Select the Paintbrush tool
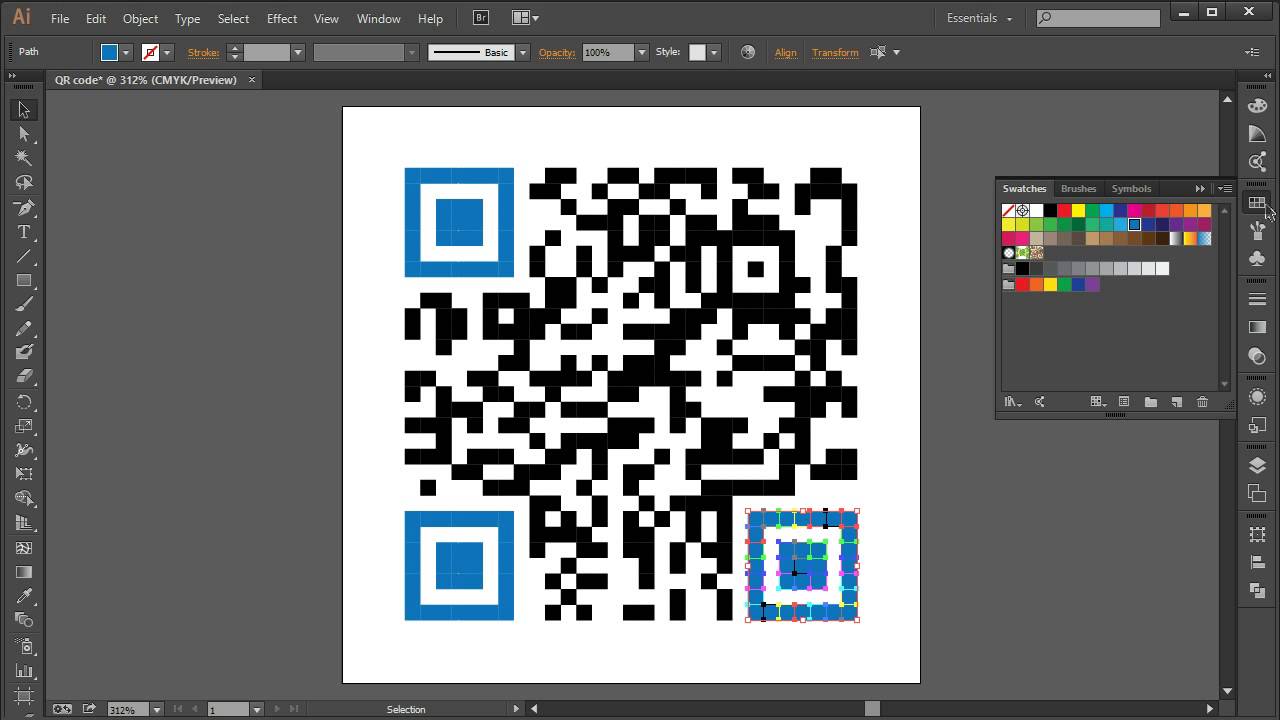Viewport: 1280px width, 720px height. [24, 304]
